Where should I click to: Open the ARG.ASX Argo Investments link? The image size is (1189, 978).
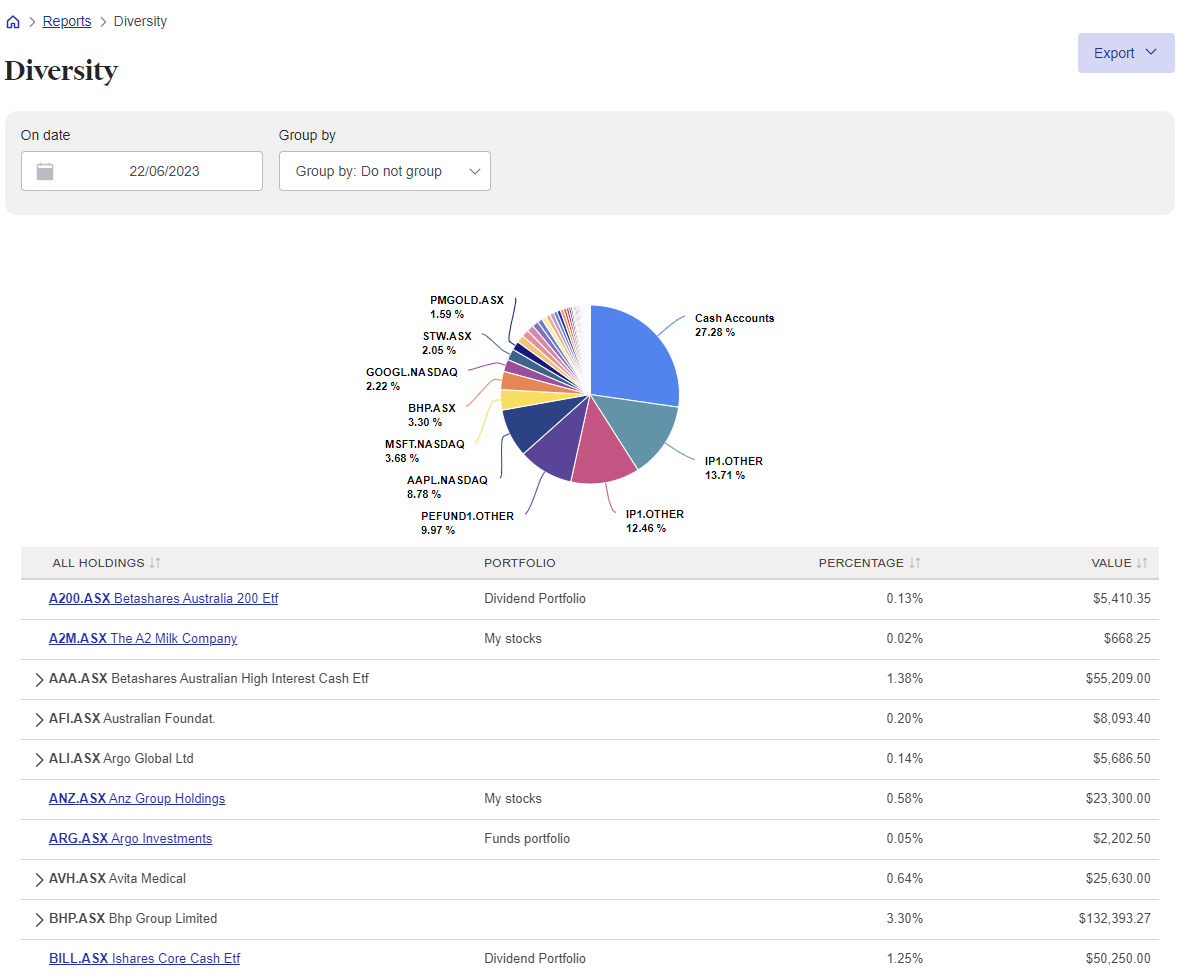tap(130, 838)
